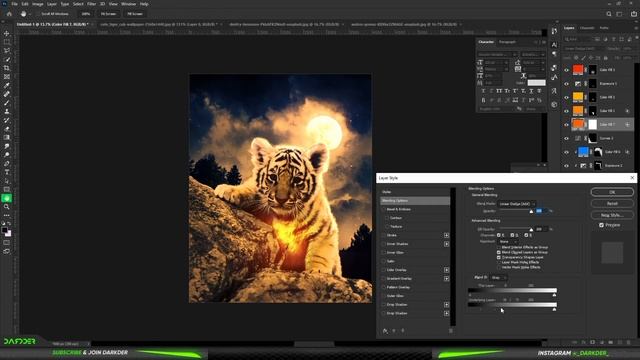The height and width of the screenshot is (360, 640).
Task: Click All Caps icon in Character panel
Action: tap(499, 91)
